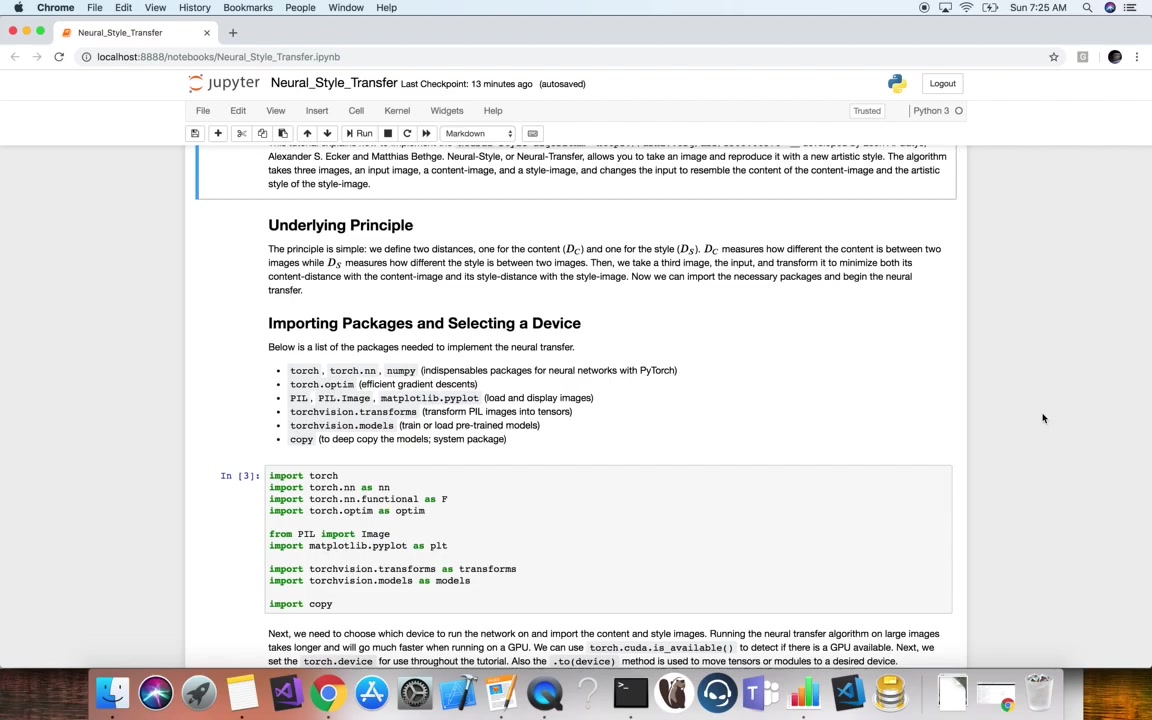This screenshot has width=1152, height=720.
Task: Open the Jupyter Insert menu
Action: coord(317,111)
